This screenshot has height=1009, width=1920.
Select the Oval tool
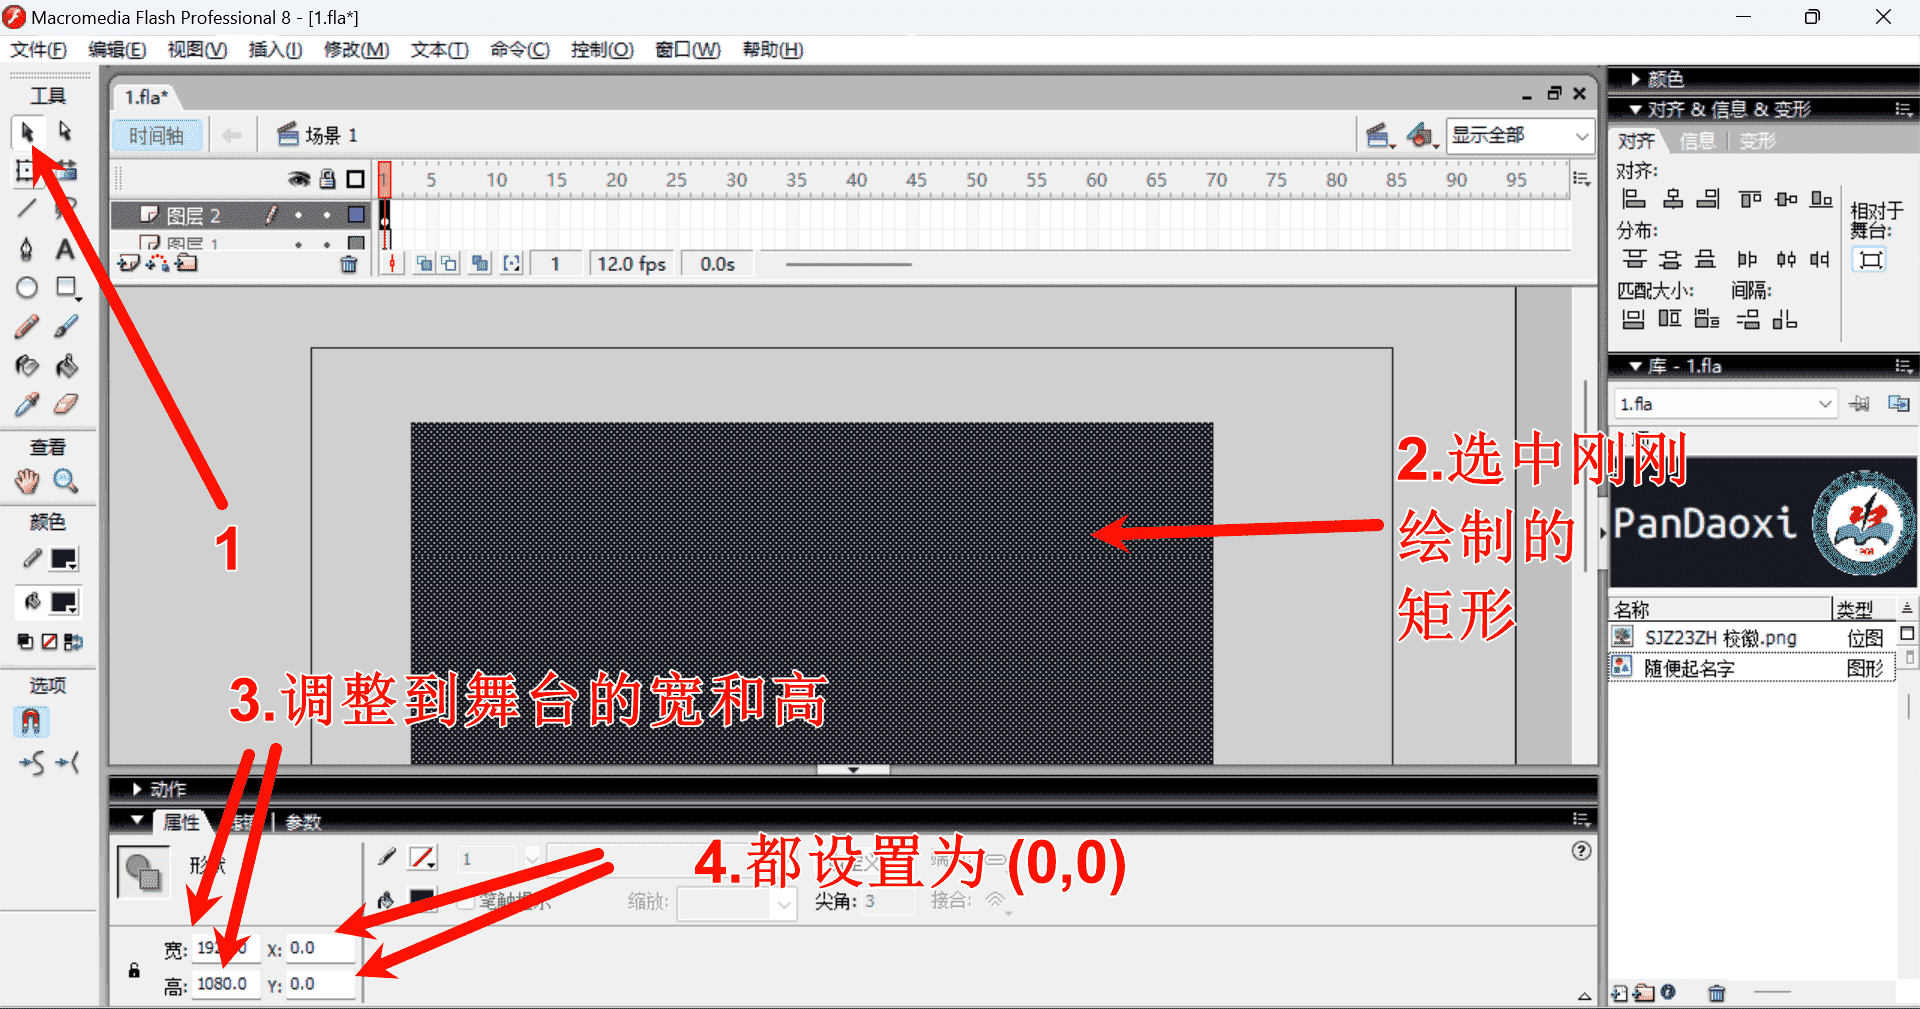point(27,288)
